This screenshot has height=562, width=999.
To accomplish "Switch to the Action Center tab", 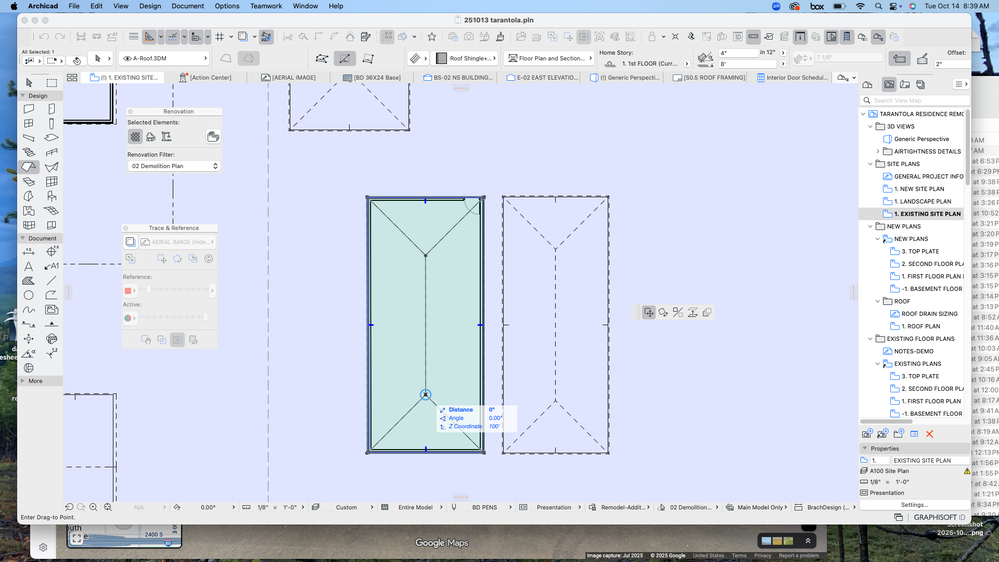I will pyautogui.click(x=210, y=77).
